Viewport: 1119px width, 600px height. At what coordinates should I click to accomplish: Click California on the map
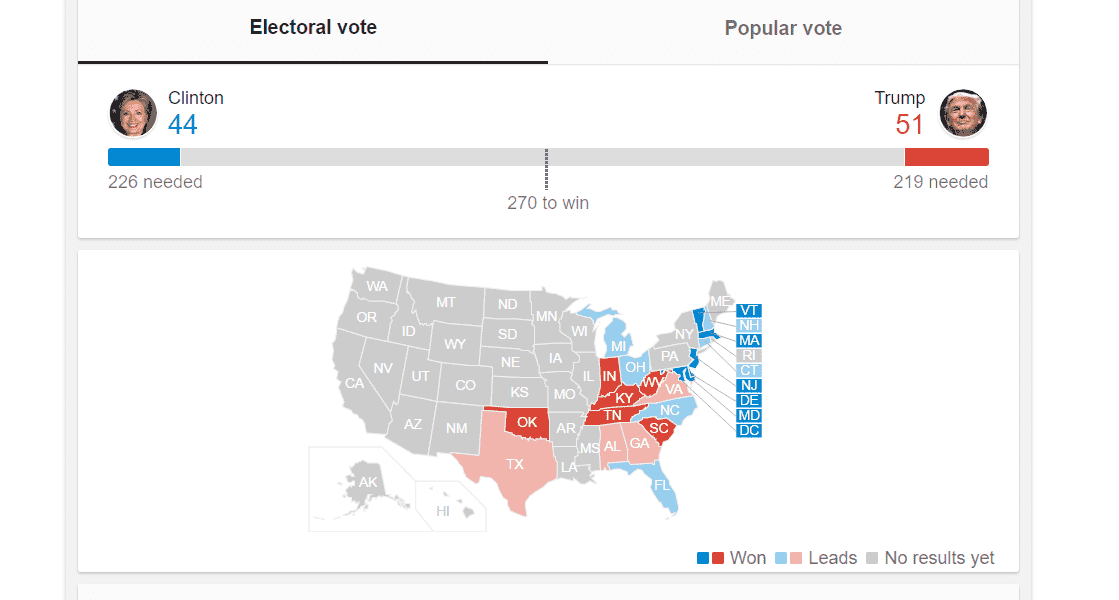[x=355, y=383]
